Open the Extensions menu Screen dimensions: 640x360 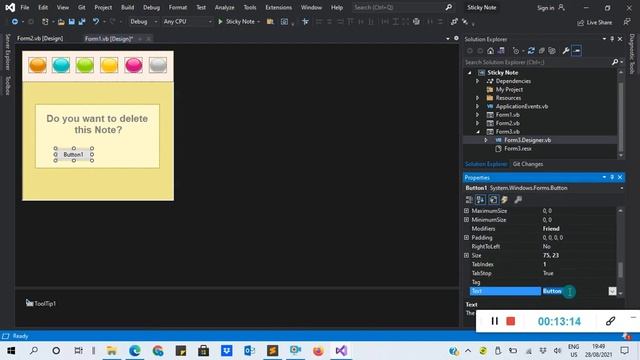coord(278,7)
